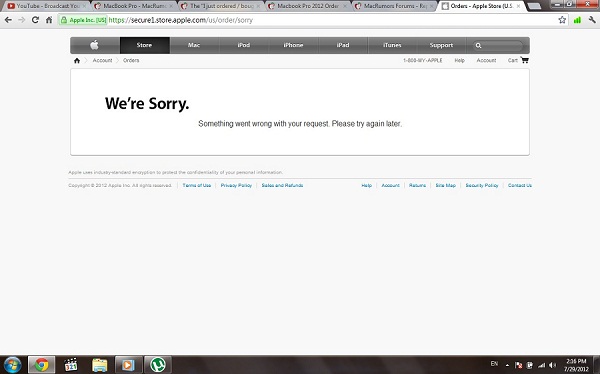600x374 pixels.
Task: Open the Store section
Action: pyautogui.click(x=145, y=45)
